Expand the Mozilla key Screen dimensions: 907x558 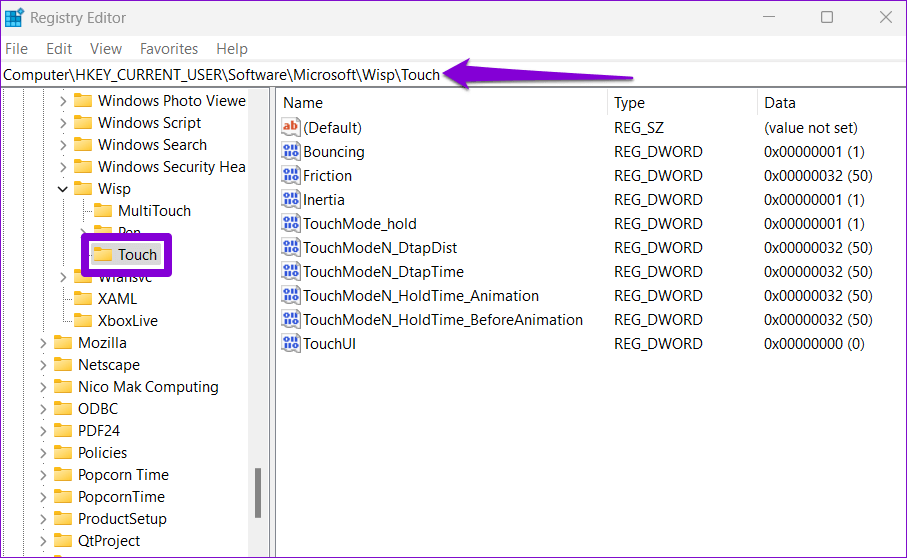pos(43,343)
